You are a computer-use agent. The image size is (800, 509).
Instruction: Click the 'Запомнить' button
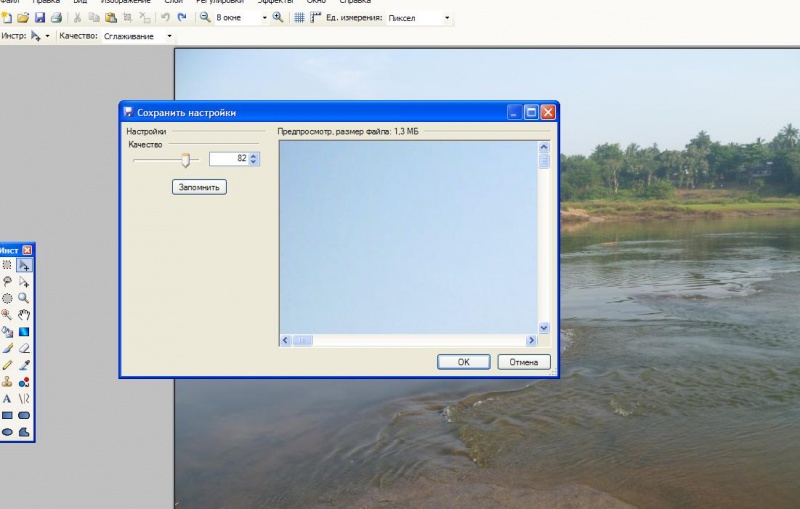pos(199,187)
